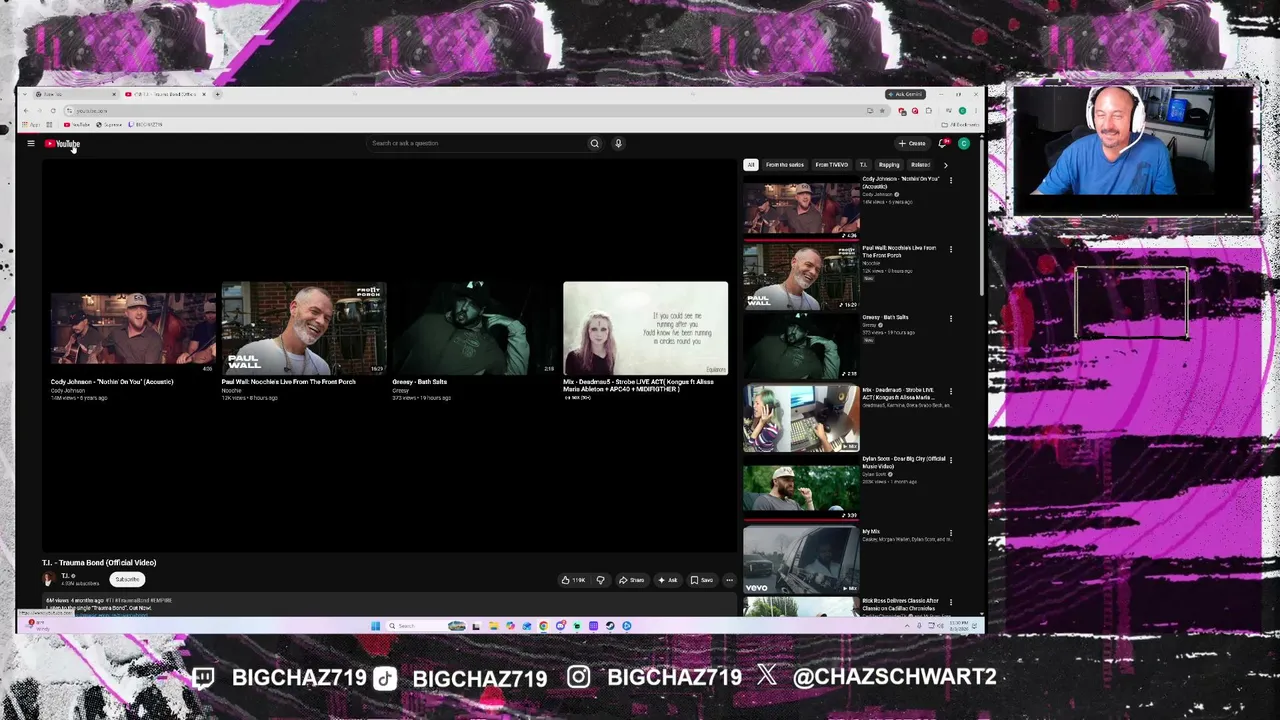The image size is (1280, 720).
Task: Open options for Greasy Bath Salts video
Action: tap(950, 318)
